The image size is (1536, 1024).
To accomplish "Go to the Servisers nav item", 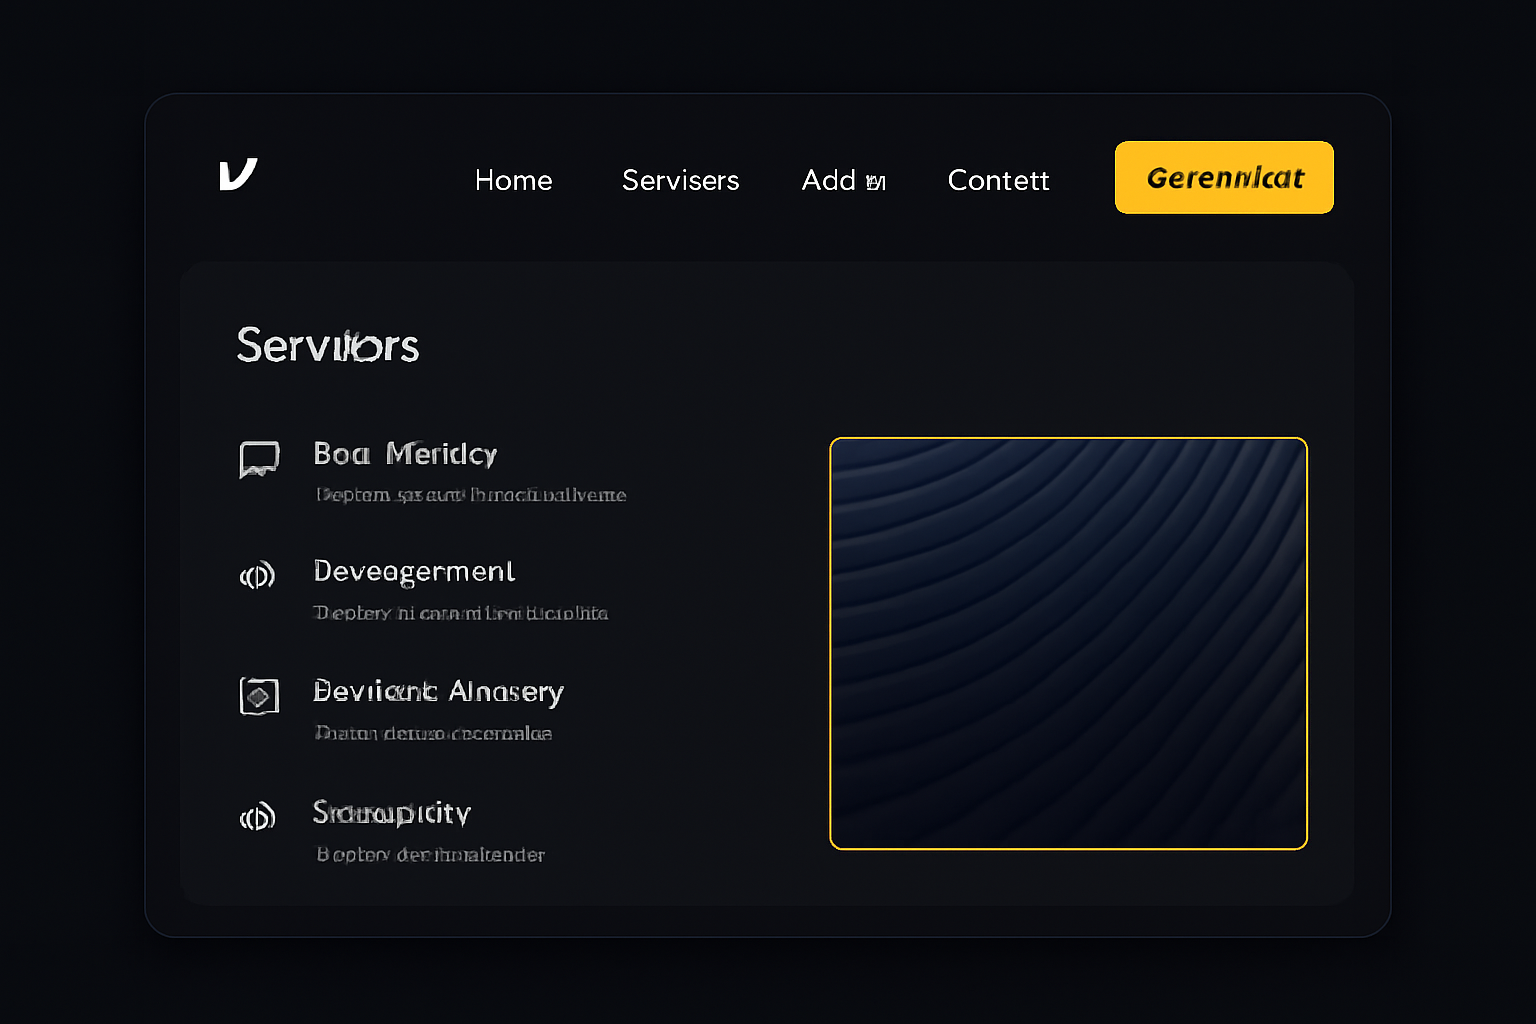I will tap(680, 180).
